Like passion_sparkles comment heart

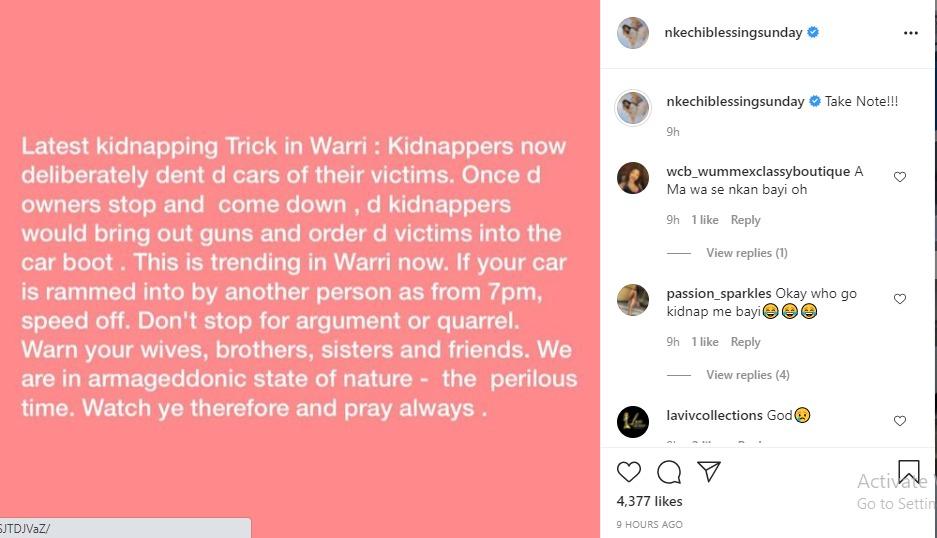899,299
